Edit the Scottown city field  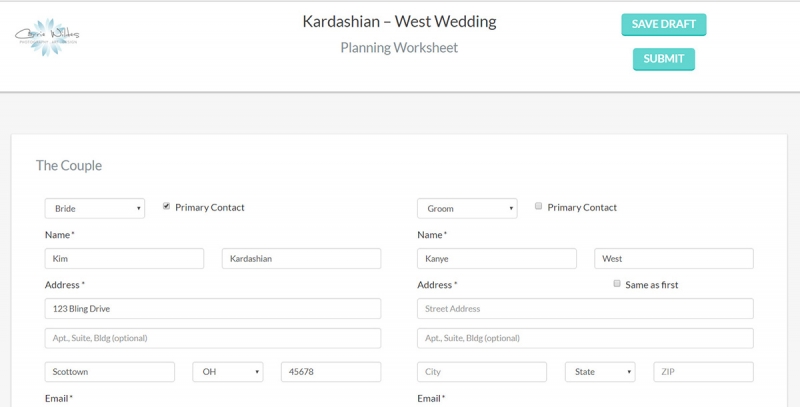click(x=110, y=372)
